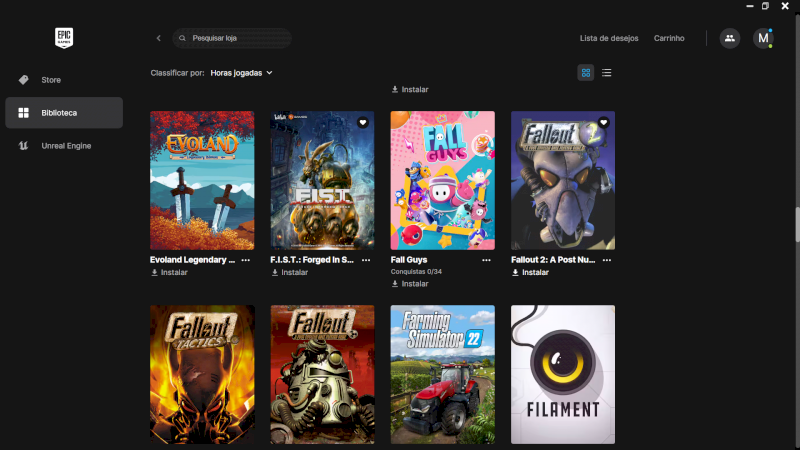Switch to grid view
Image resolution: width=800 pixels, height=450 pixels.
[x=586, y=72]
